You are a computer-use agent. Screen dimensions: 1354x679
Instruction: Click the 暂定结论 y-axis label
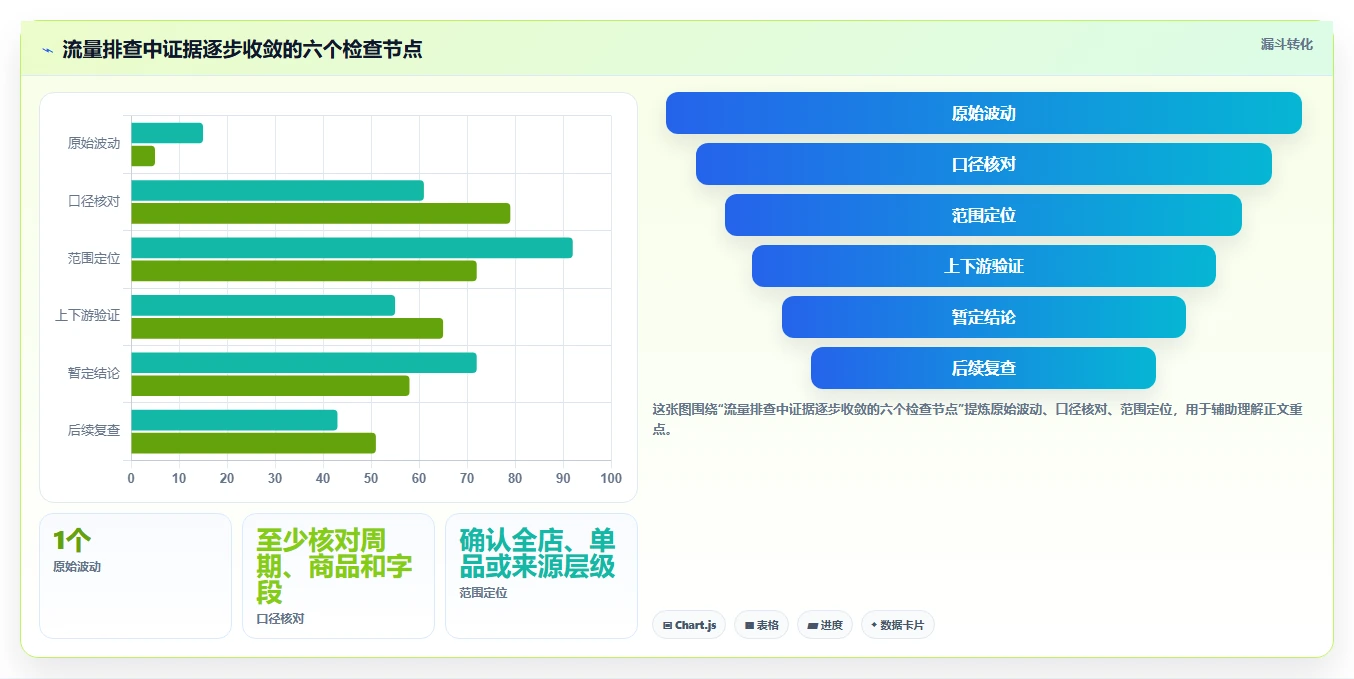point(94,374)
